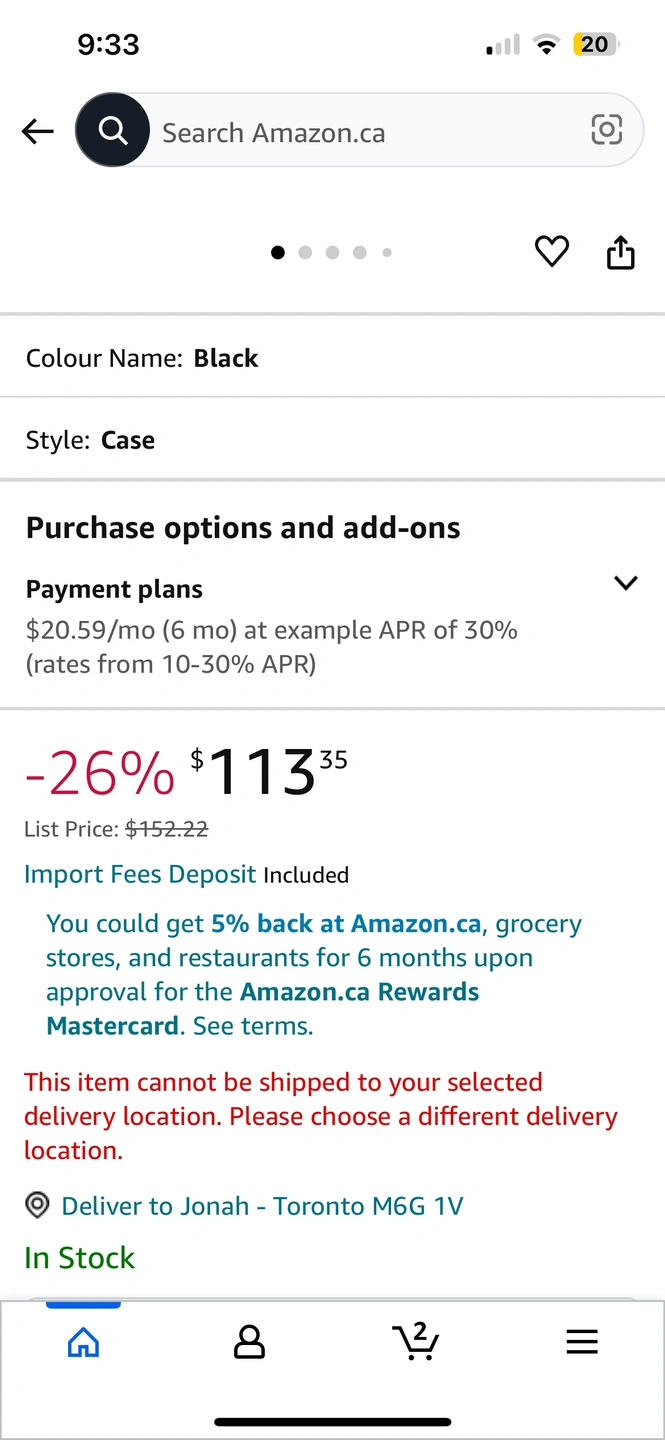Tap the magnifying glass search icon

click(x=112, y=130)
